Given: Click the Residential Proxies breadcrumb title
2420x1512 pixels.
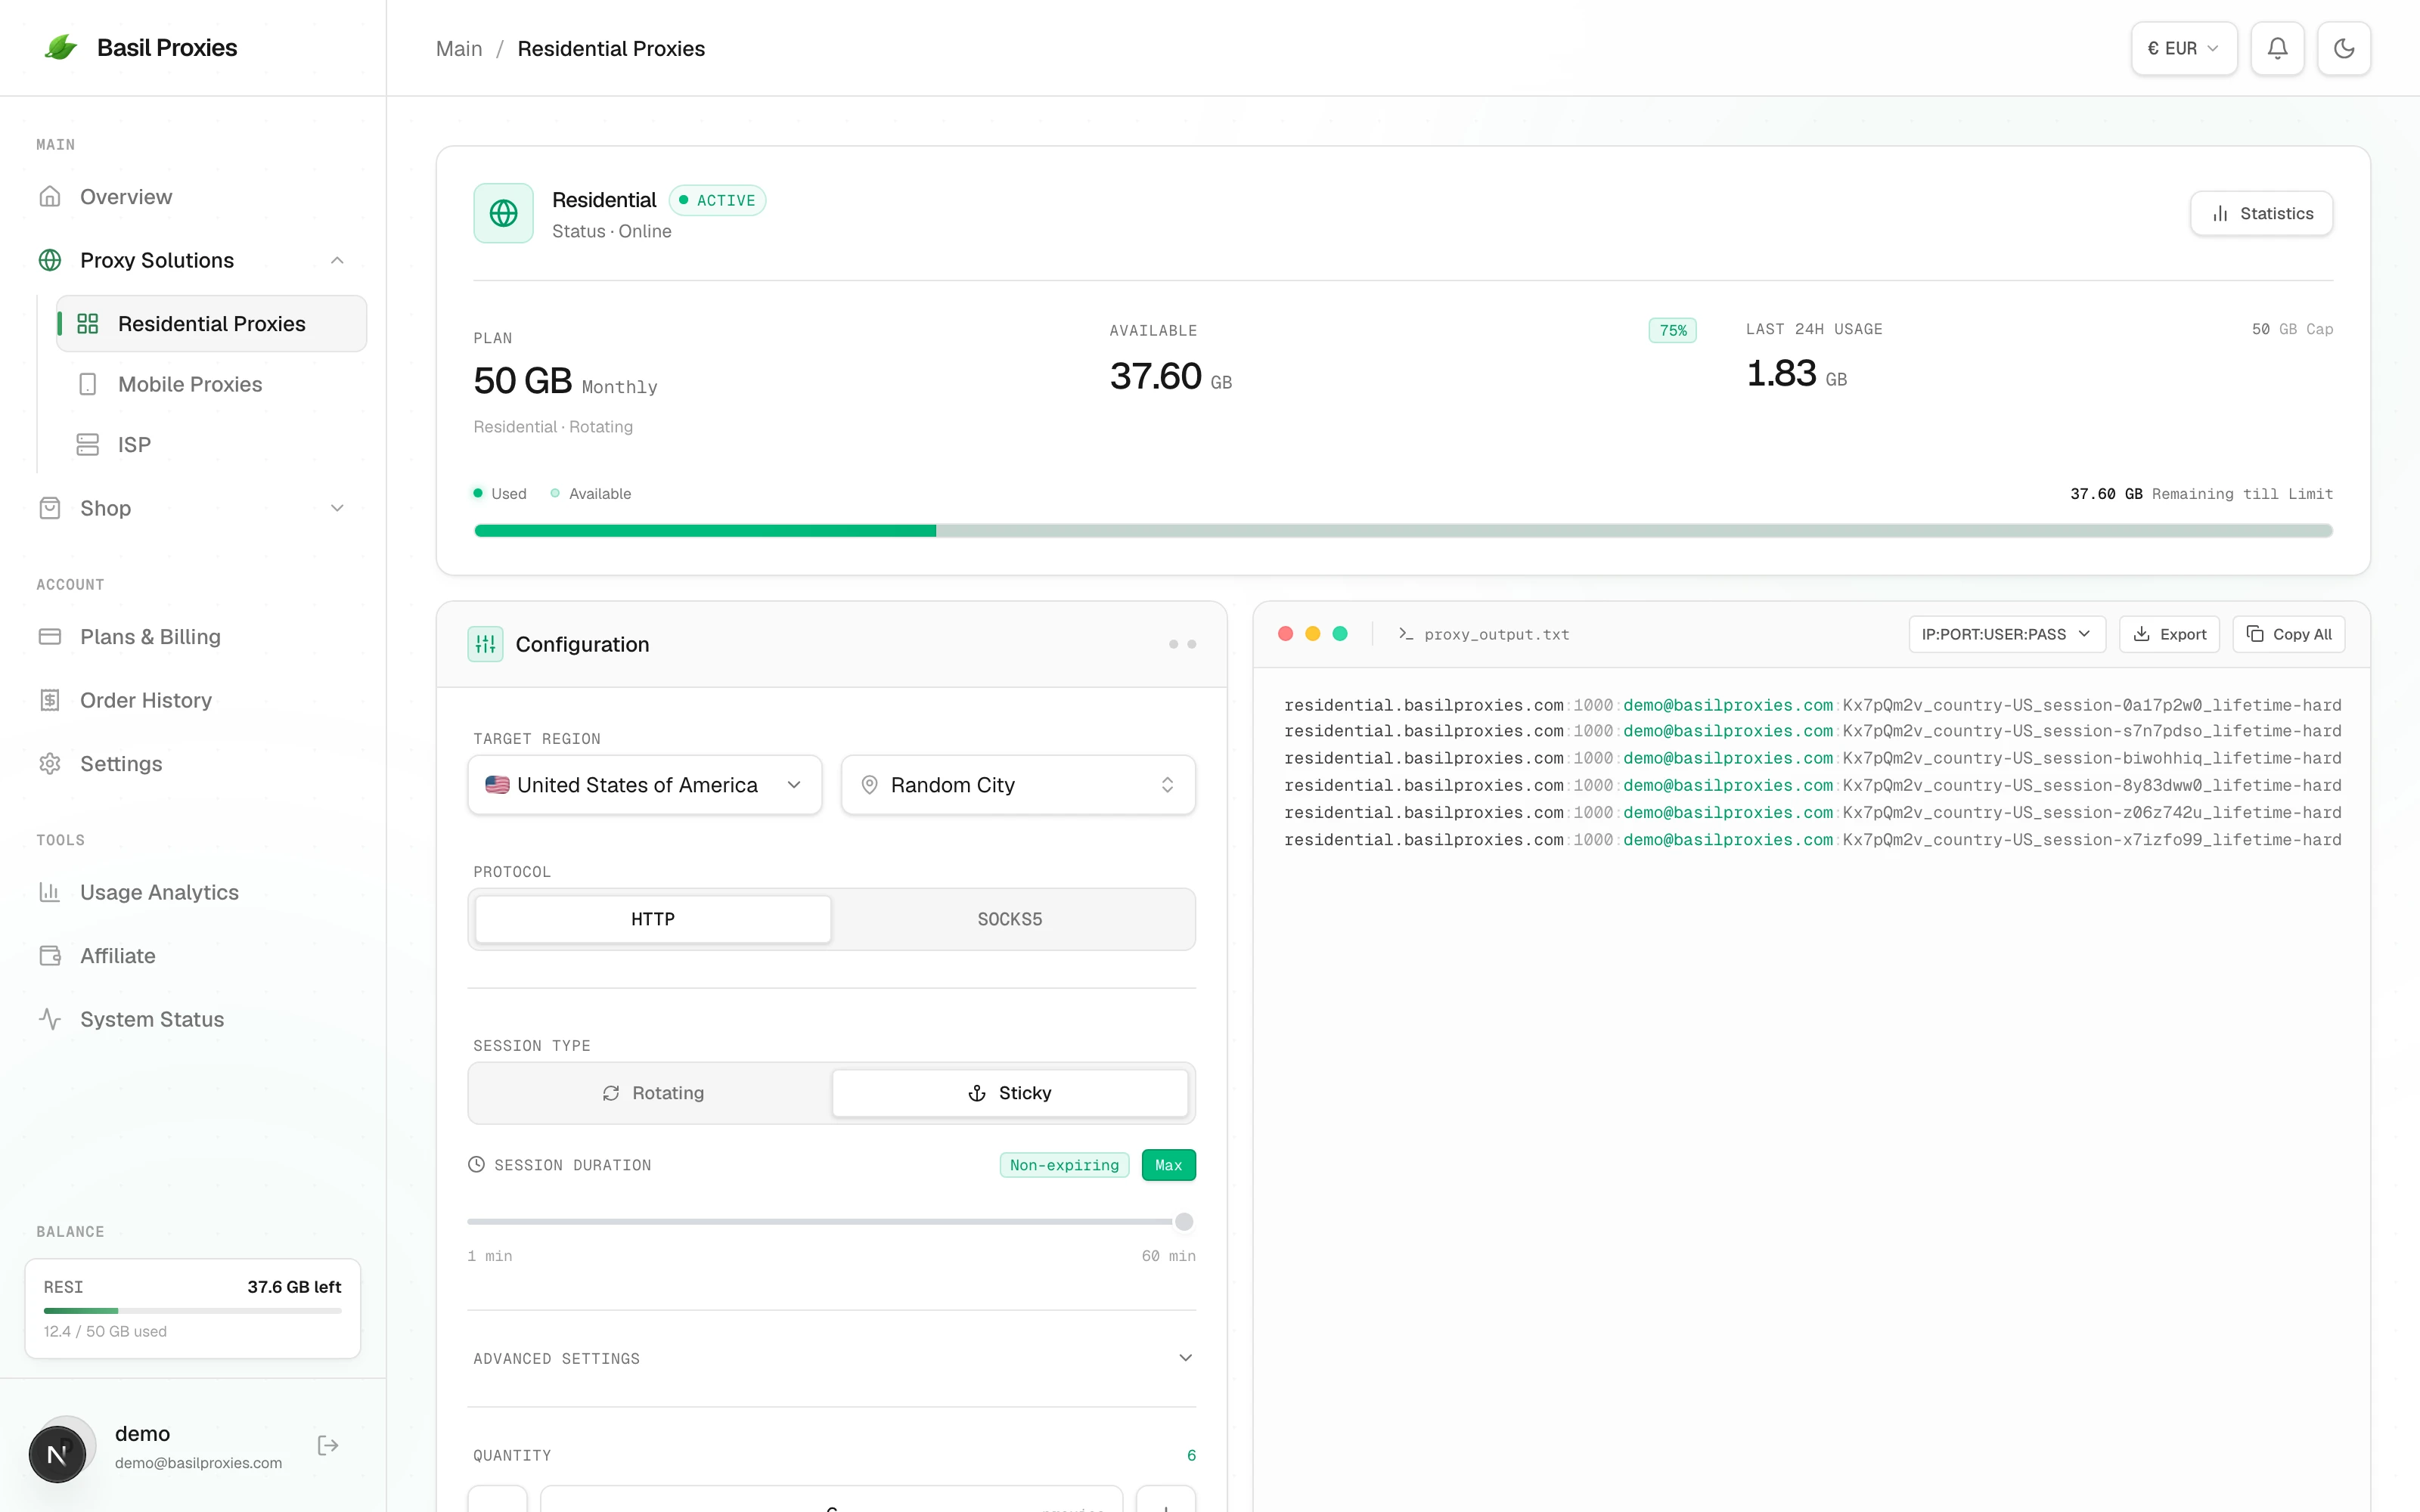Looking at the screenshot, I should click(x=611, y=48).
